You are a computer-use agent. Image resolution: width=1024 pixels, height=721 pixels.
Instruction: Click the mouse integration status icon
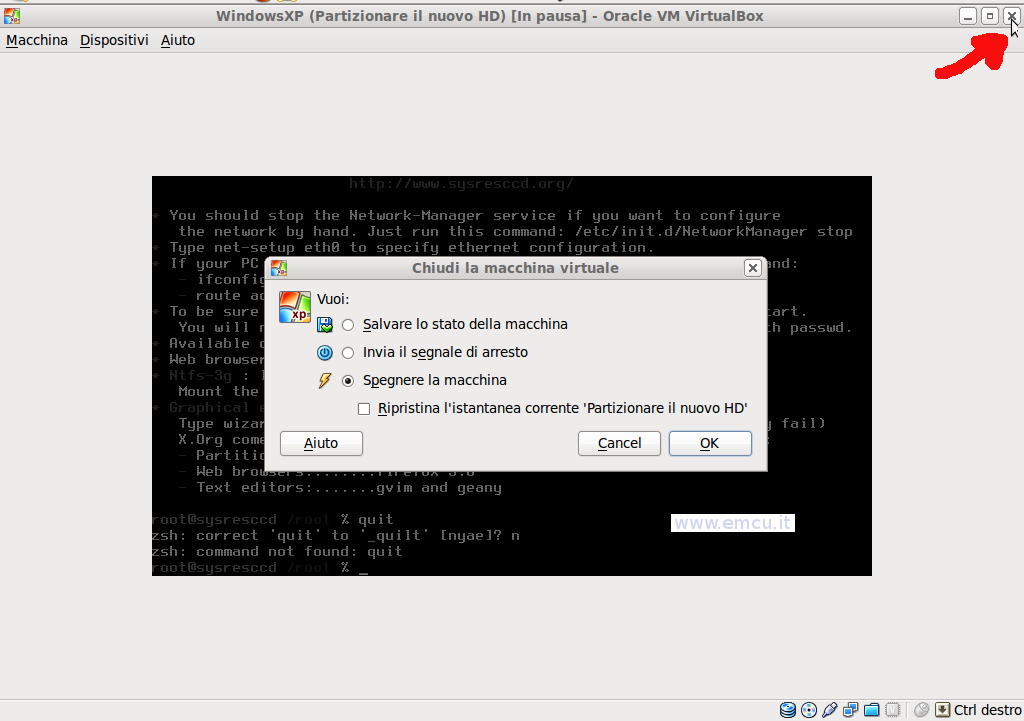pyautogui.click(x=921, y=710)
